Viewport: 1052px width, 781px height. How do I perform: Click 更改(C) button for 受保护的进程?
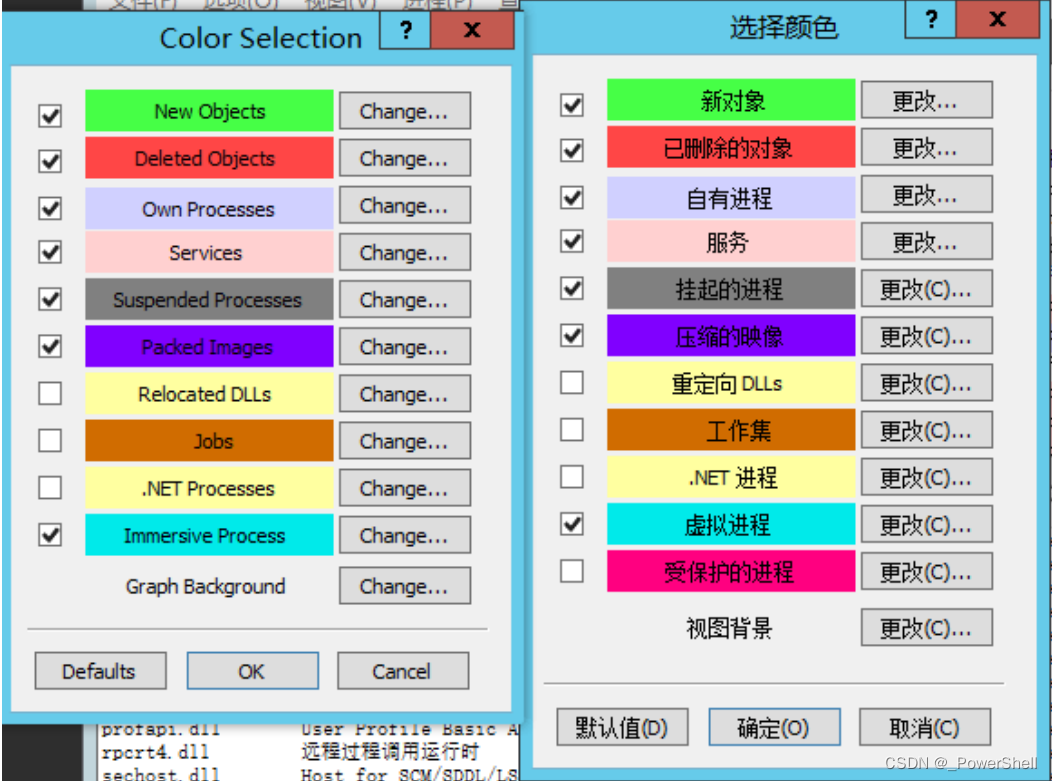[x=927, y=572]
